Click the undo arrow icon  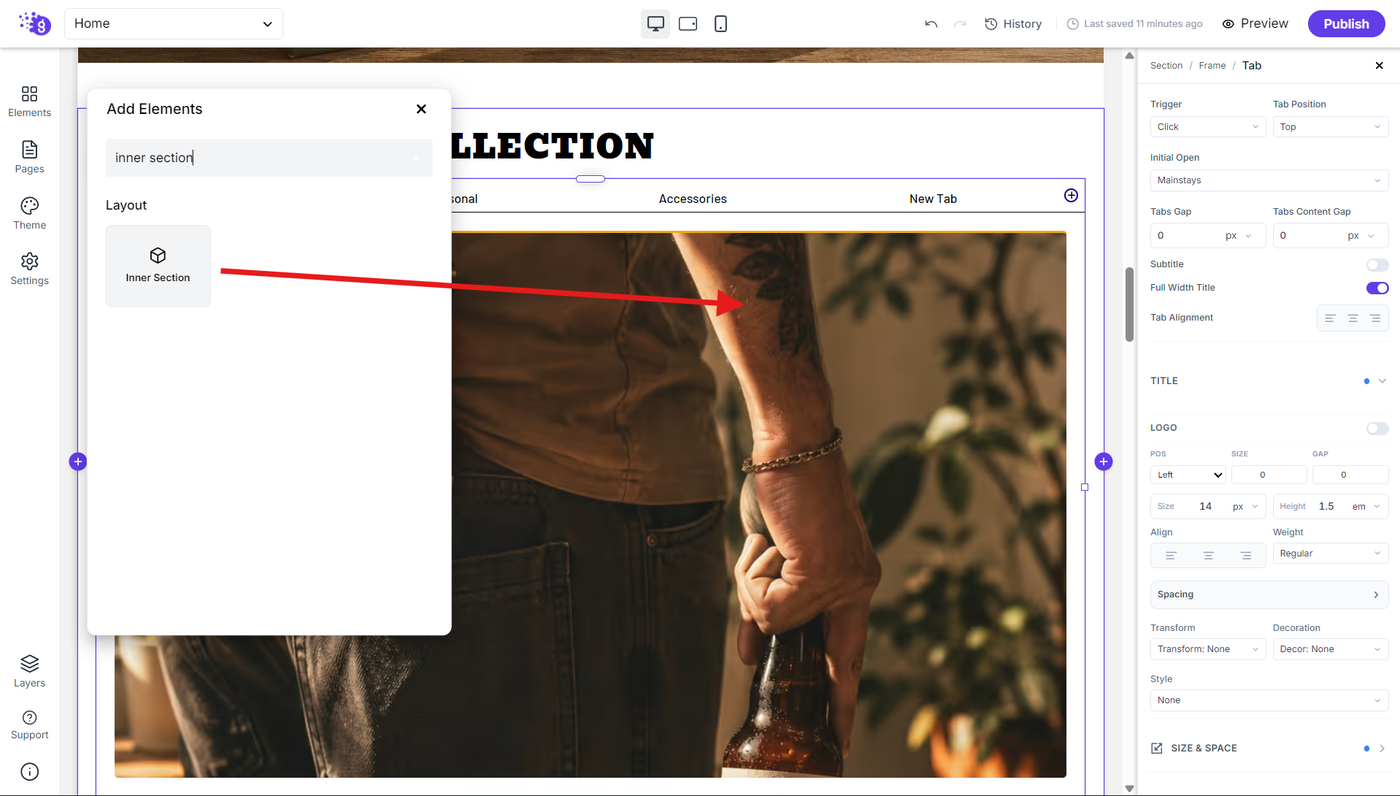point(931,24)
